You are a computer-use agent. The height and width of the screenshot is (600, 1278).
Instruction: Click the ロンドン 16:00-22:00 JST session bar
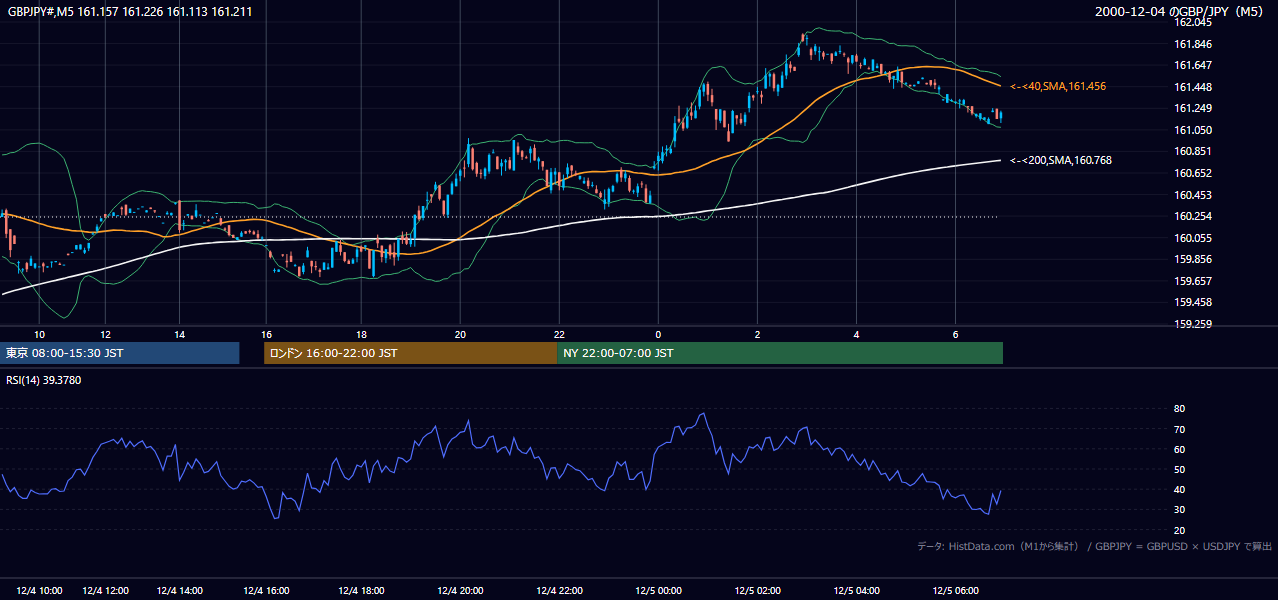pos(410,353)
